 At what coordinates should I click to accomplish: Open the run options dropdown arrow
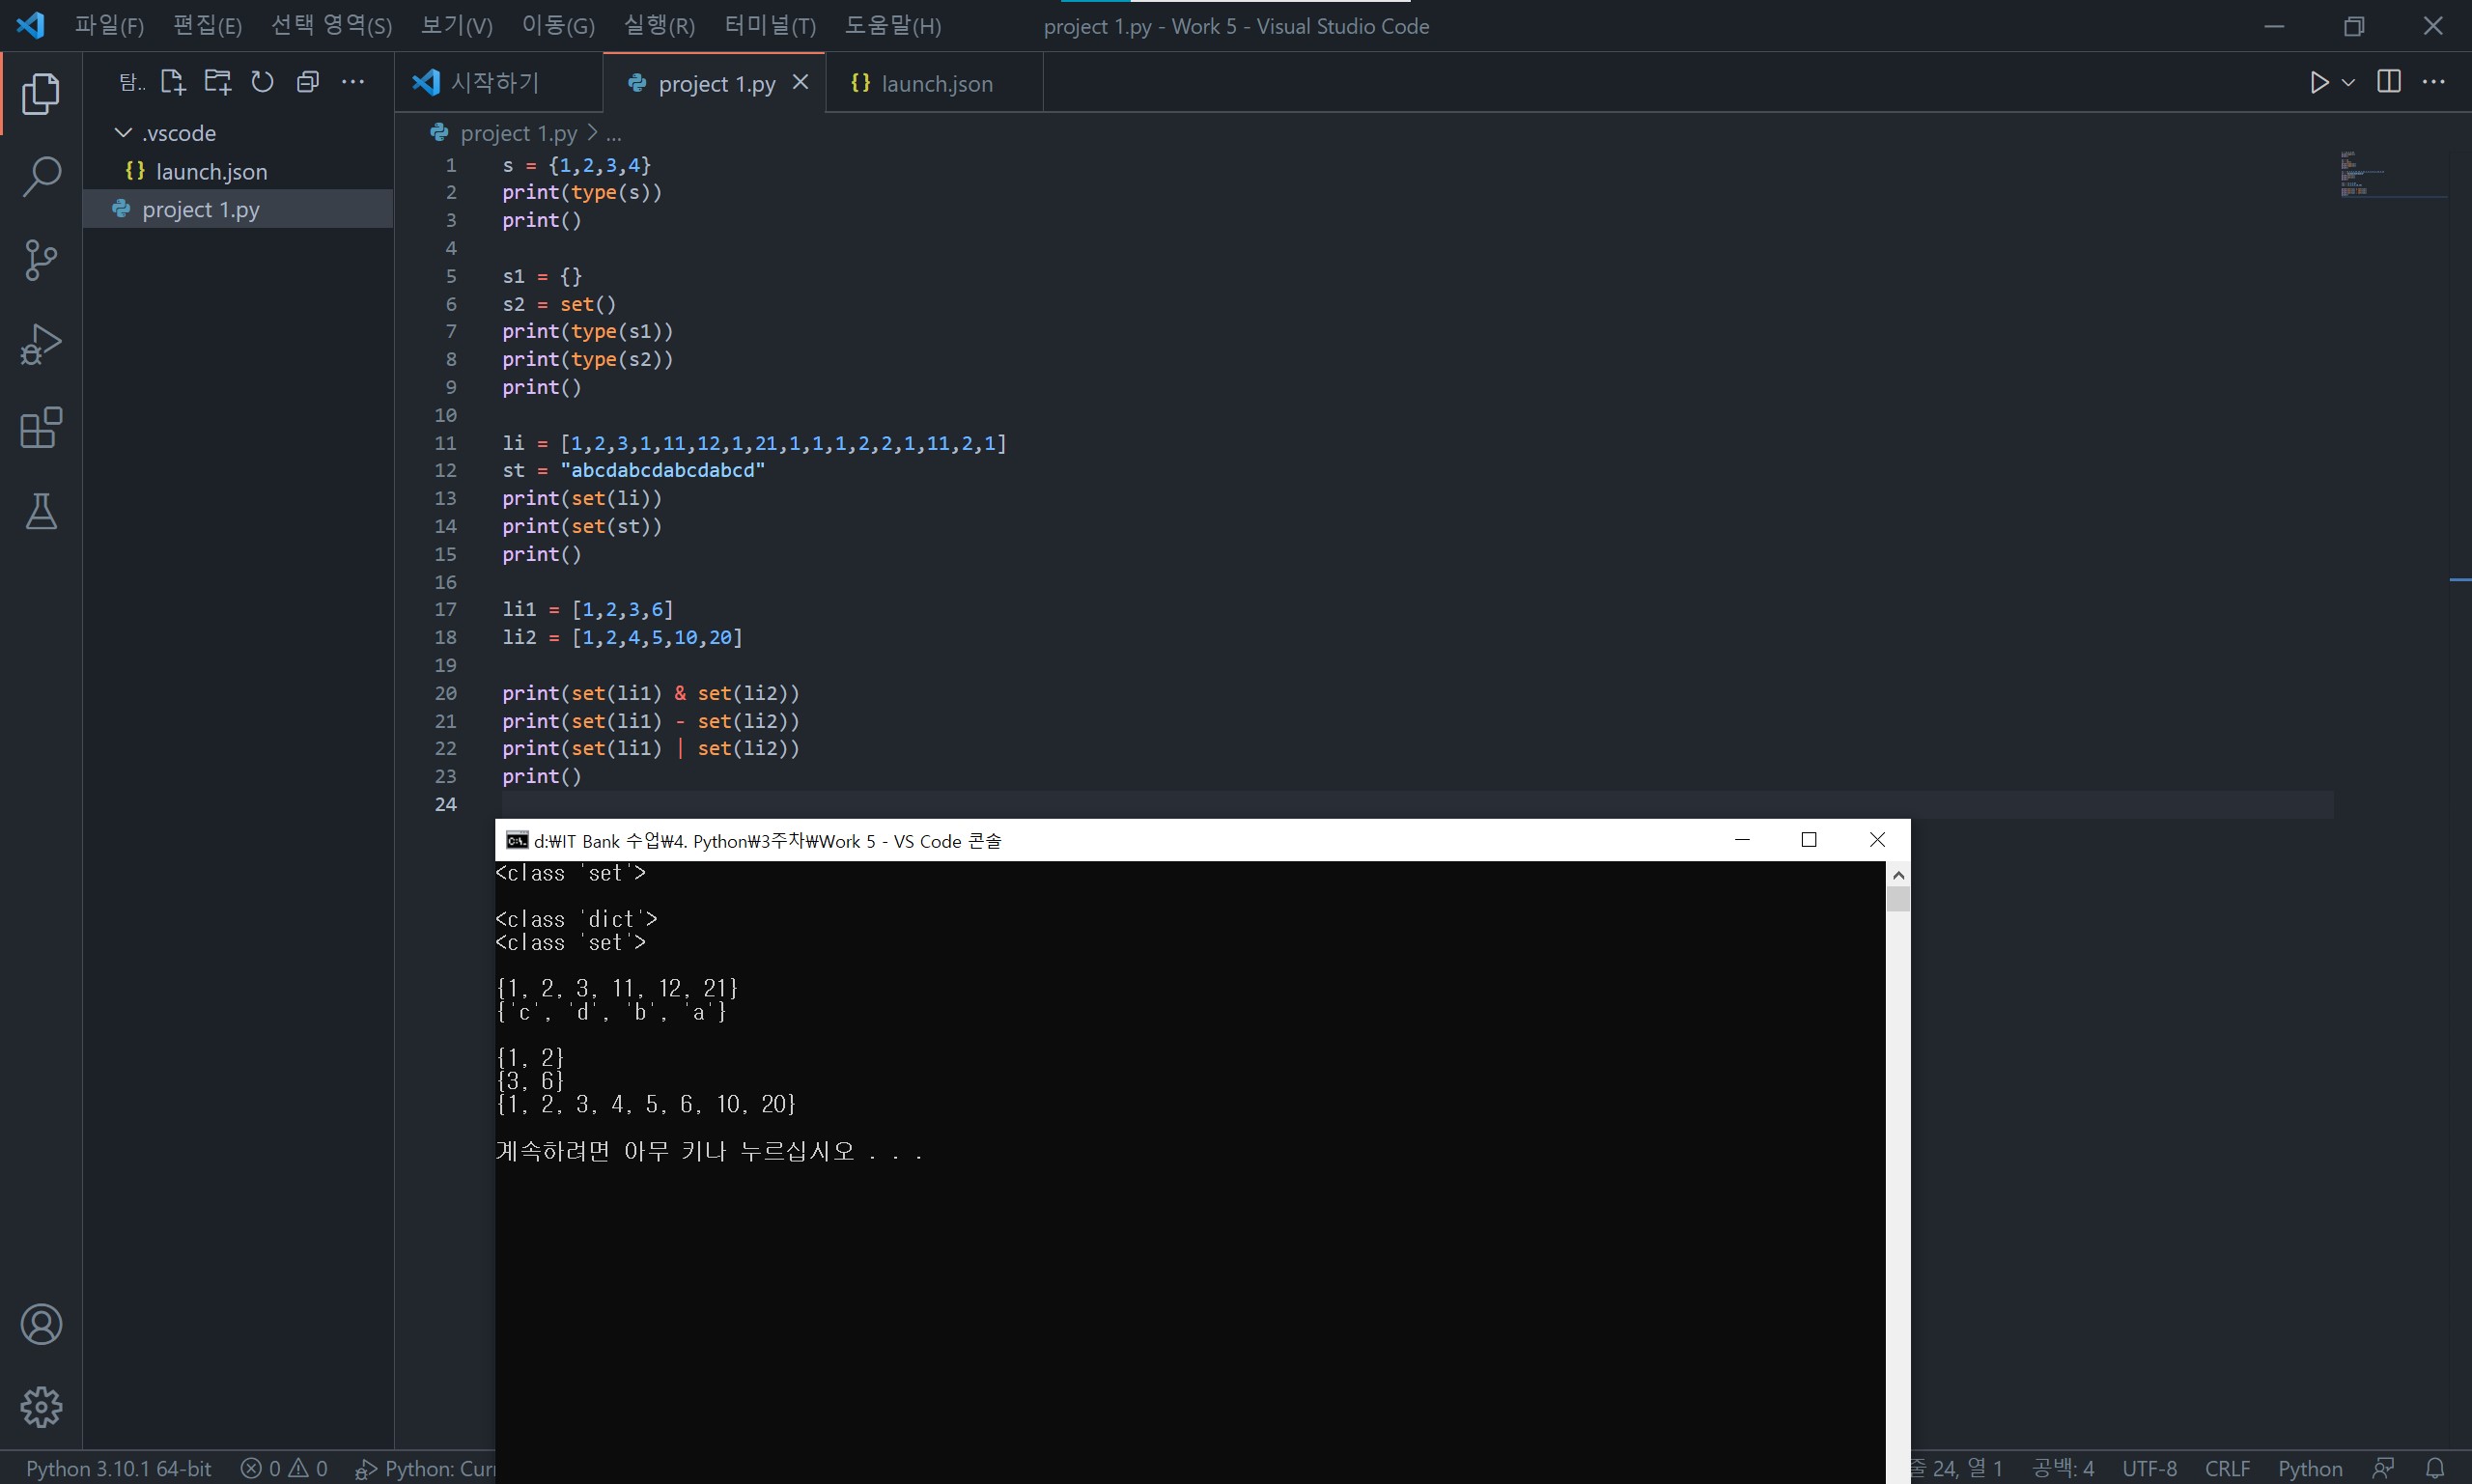(x=2348, y=82)
